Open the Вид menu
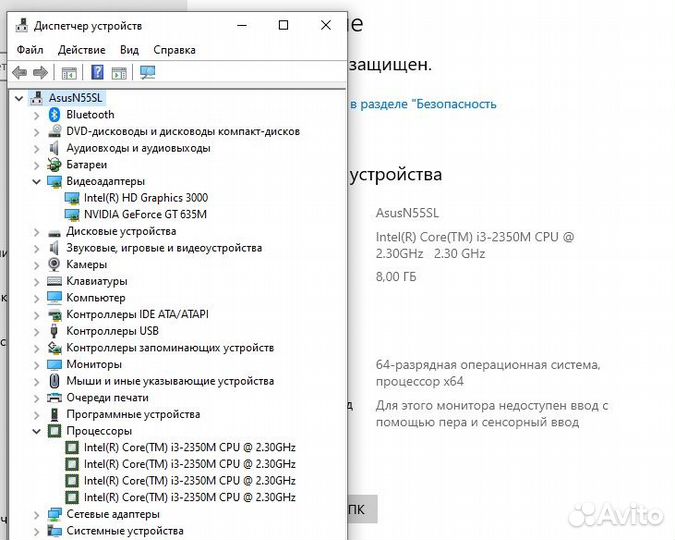This screenshot has width=675, height=540. tap(129, 50)
